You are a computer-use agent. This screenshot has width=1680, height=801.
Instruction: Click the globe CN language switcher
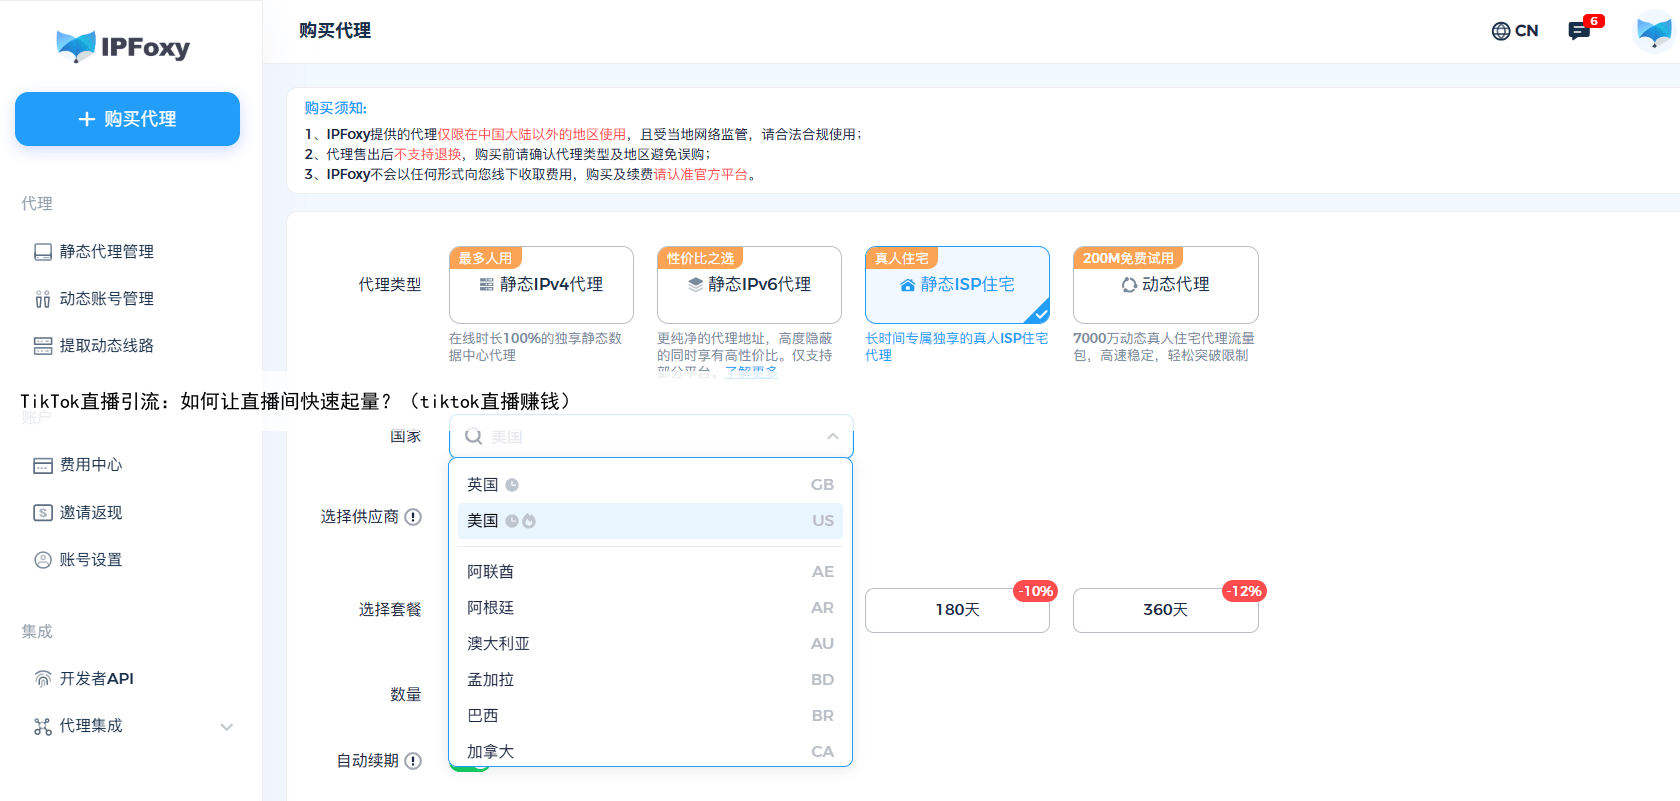(x=1514, y=31)
